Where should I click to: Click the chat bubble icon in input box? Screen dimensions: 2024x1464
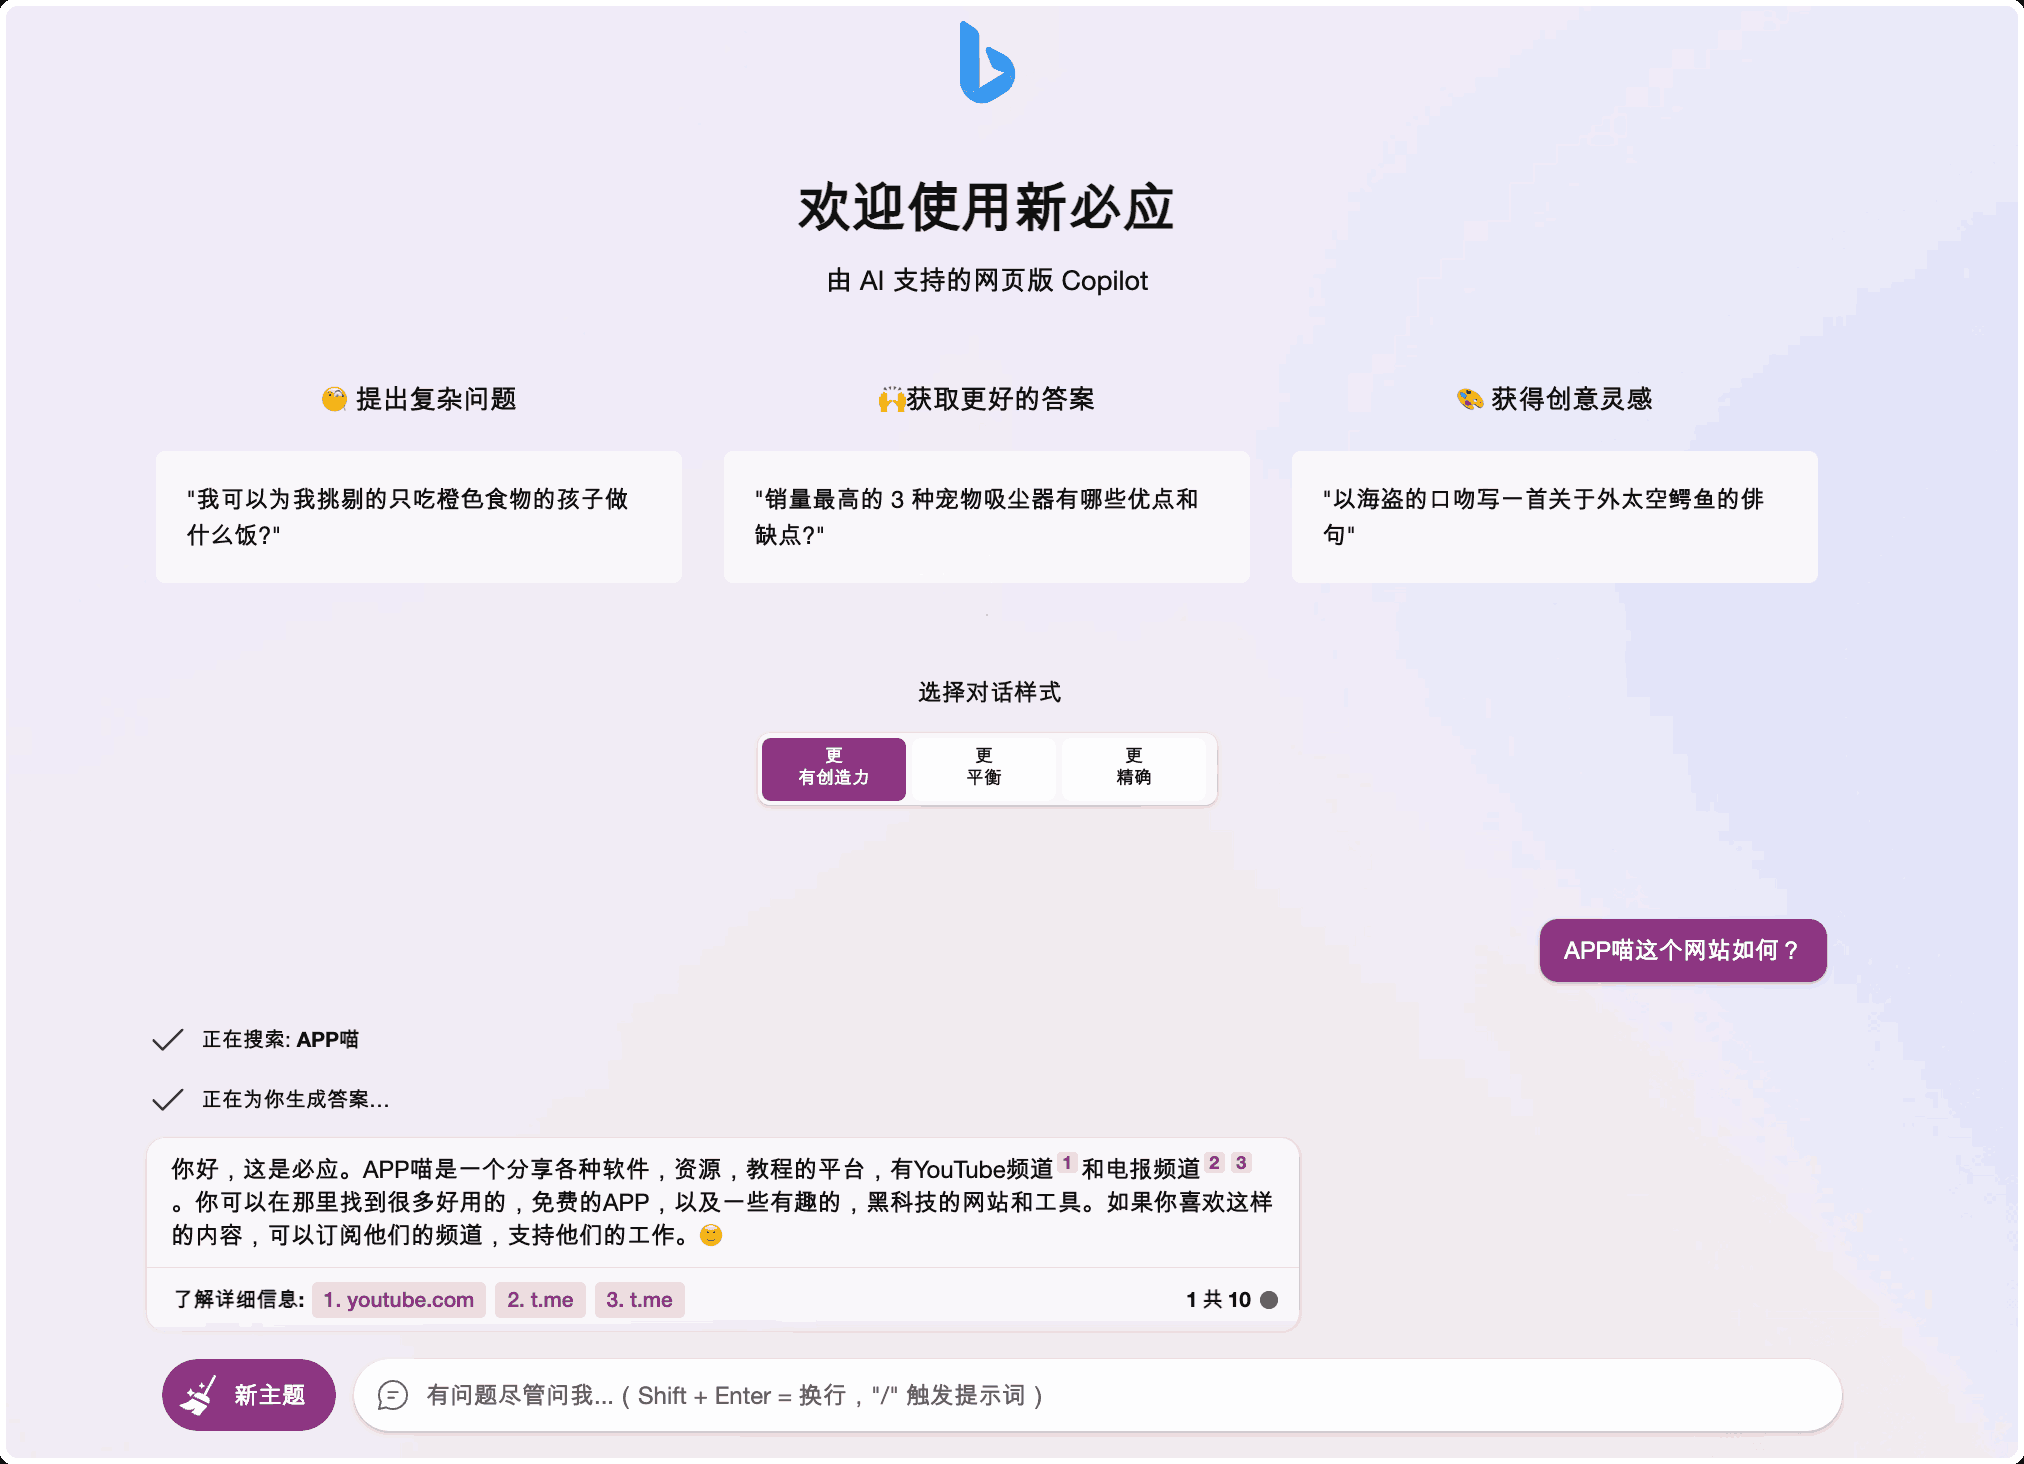(393, 1395)
